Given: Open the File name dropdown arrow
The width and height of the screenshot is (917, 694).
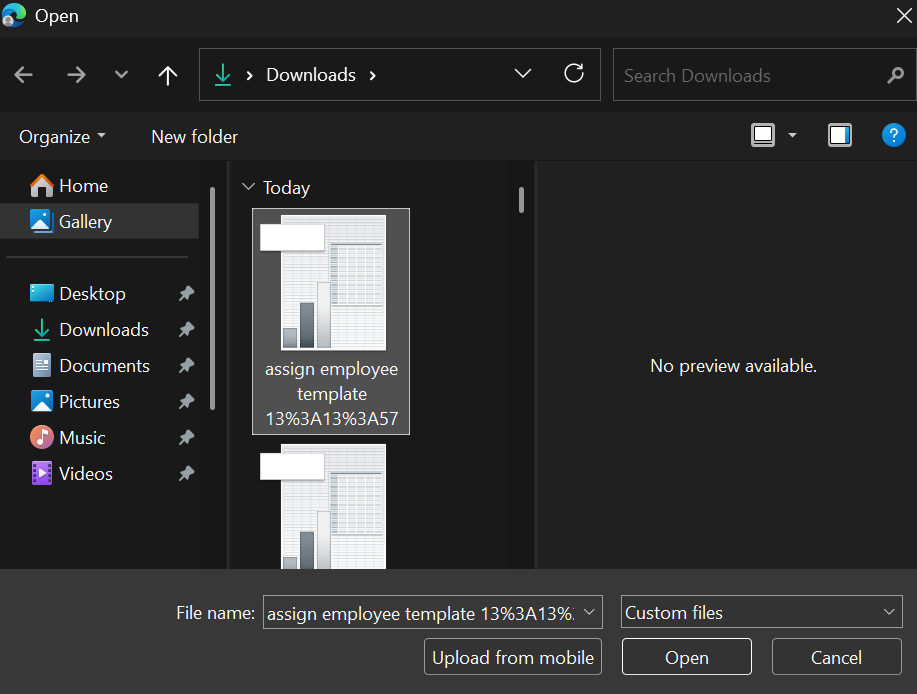Looking at the screenshot, I should click(590, 612).
